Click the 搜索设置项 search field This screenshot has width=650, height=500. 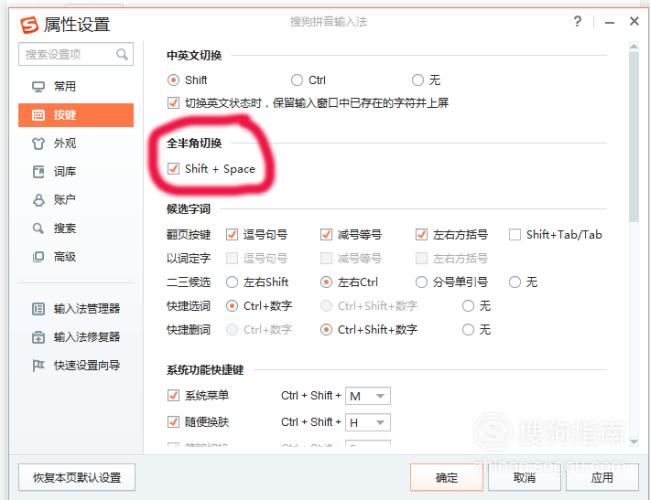[x=76, y=54]
